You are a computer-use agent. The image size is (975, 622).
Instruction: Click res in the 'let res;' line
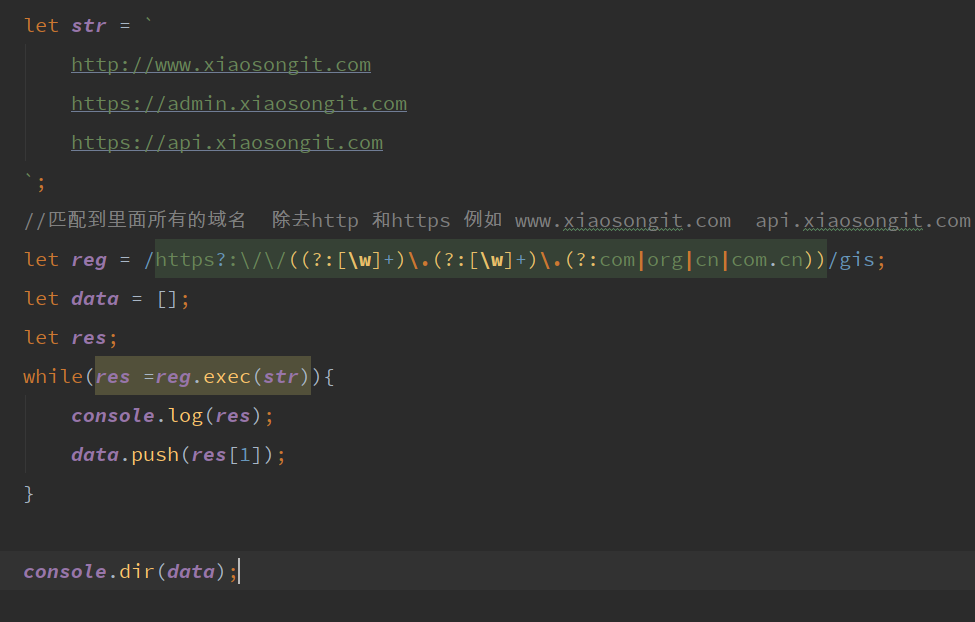(x=89, y=338)
